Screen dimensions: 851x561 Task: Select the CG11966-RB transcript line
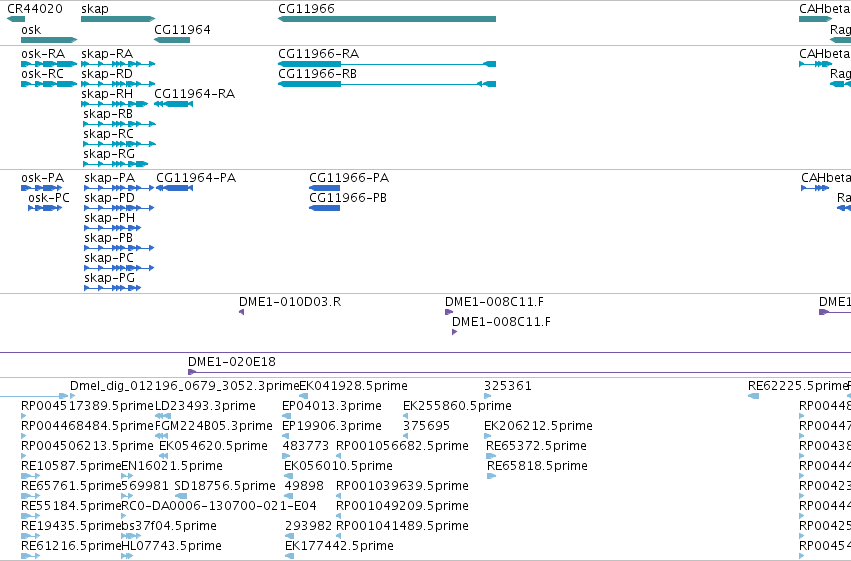click(387, 84)
